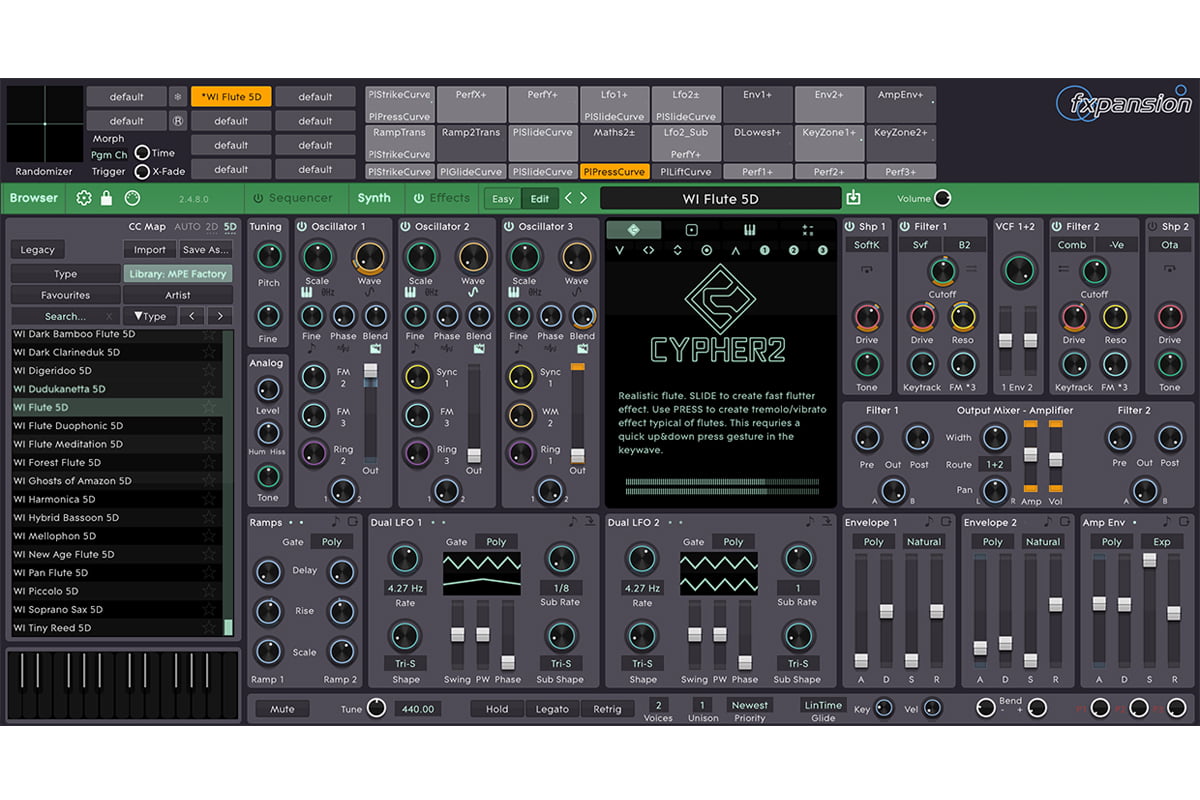Click the circled R icon near Randomizer
Image resolution: width=1200 pixels, height=800 pixels.
point(177,121)
